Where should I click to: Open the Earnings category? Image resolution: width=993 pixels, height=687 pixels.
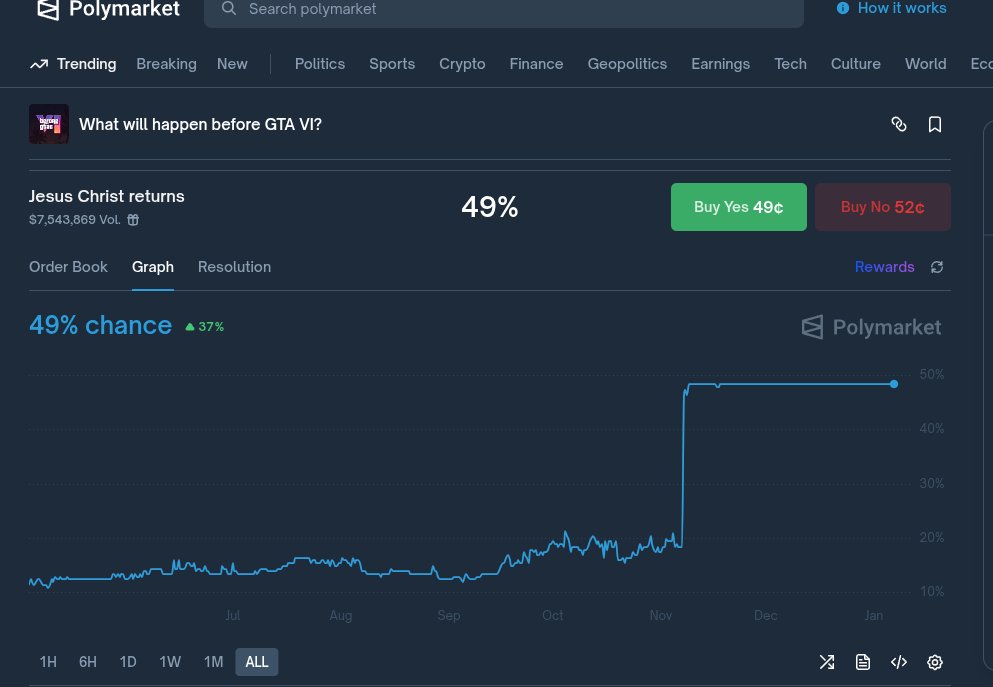pos(721,64)
